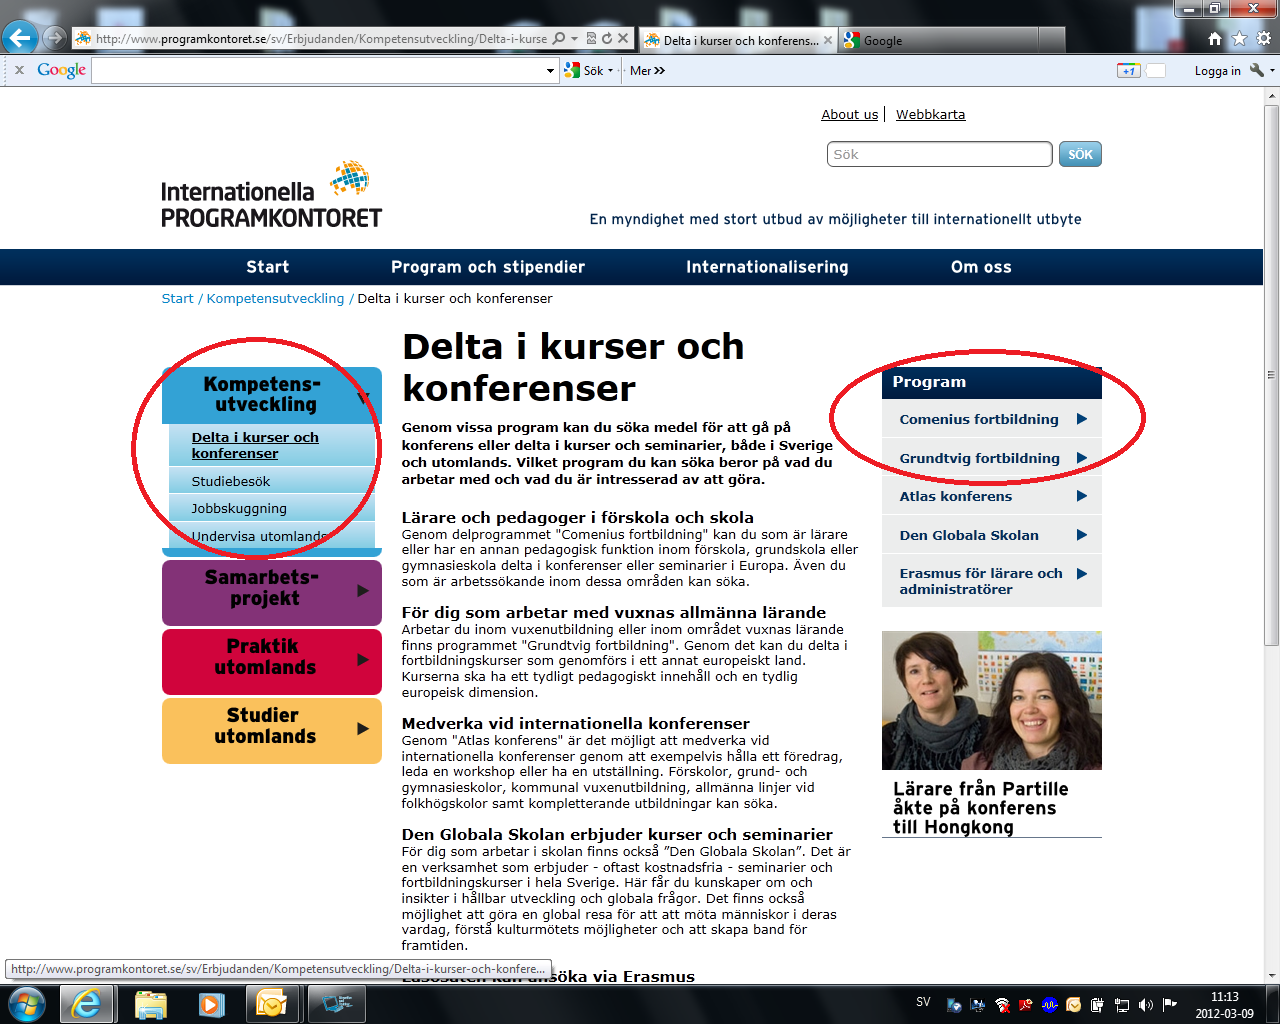
Task: Select Studiebesök in the left submenu
Action: tap(231, 481)
